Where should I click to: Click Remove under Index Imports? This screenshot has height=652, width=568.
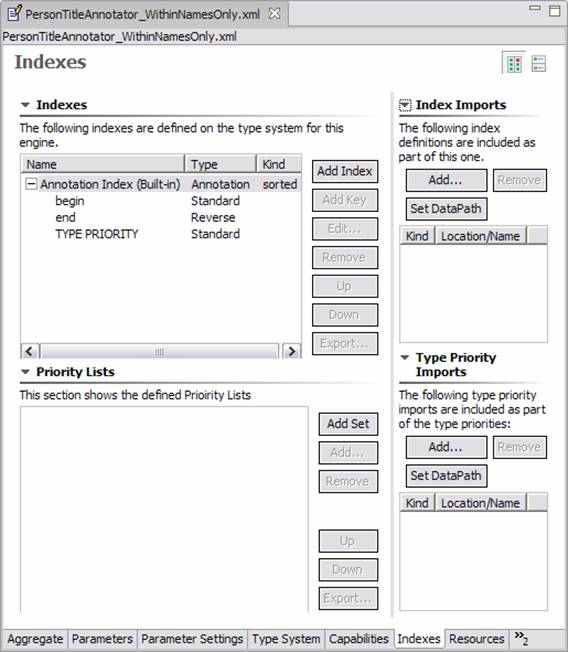click(520, 180)
